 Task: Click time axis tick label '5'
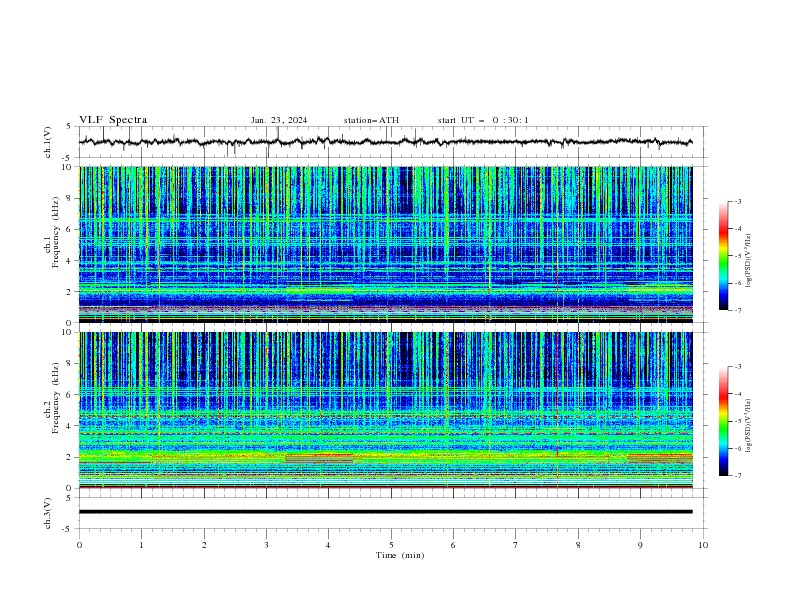point(390,545)
